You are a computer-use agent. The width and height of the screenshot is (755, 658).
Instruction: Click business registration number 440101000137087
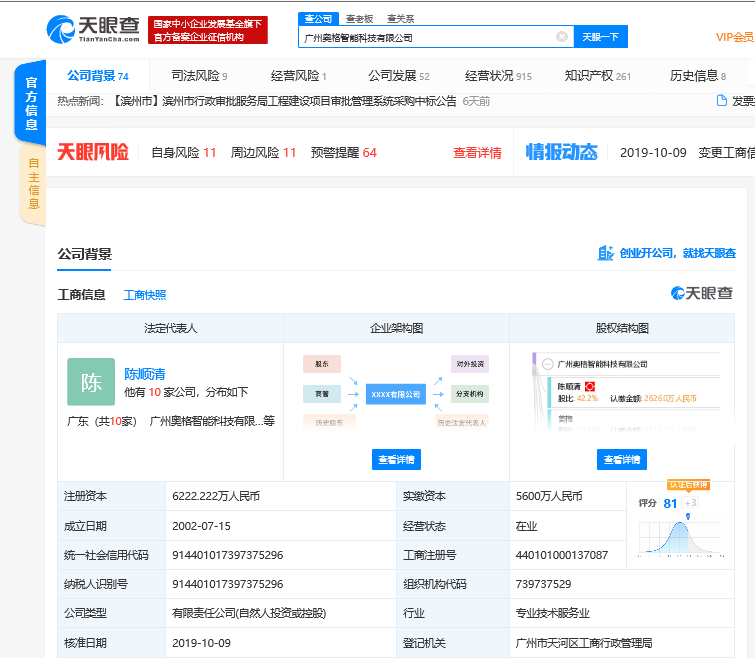pos(561,555)
